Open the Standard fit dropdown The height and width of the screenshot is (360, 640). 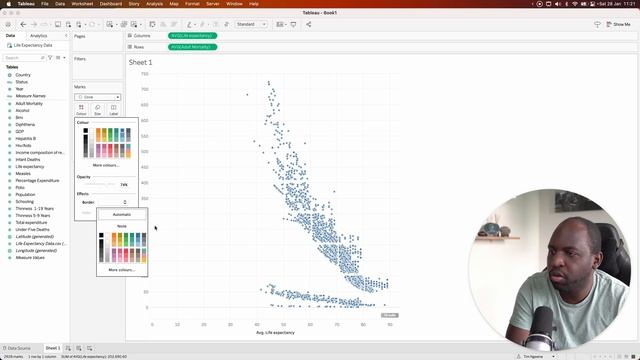click(251, 24)
